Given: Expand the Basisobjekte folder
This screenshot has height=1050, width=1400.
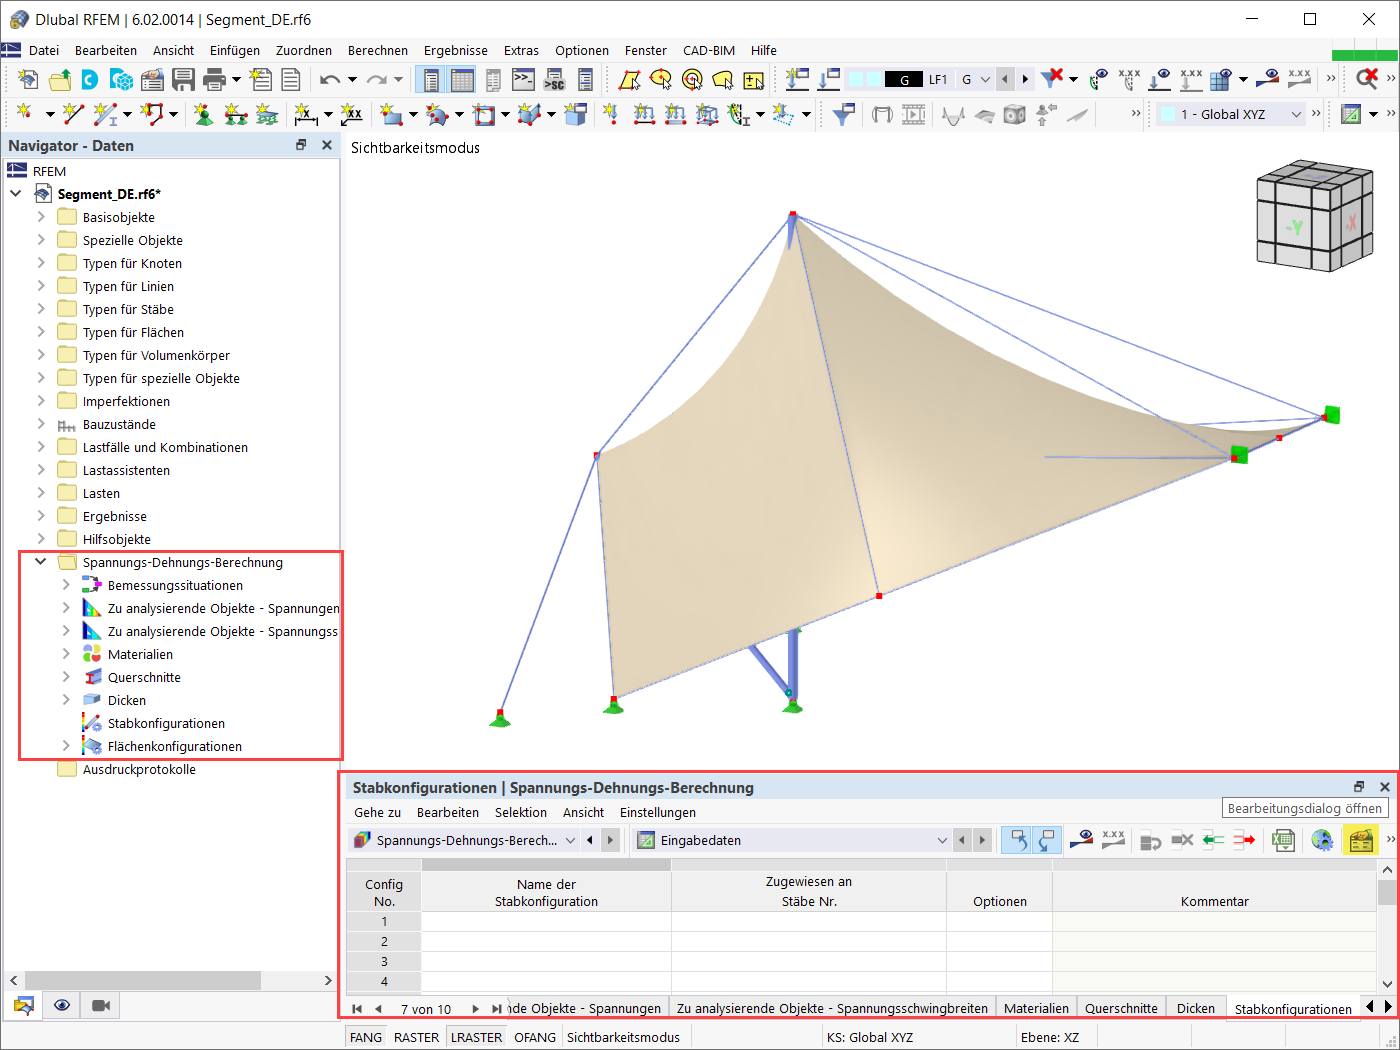Looking at the screenshot, I should click(41, 217).
